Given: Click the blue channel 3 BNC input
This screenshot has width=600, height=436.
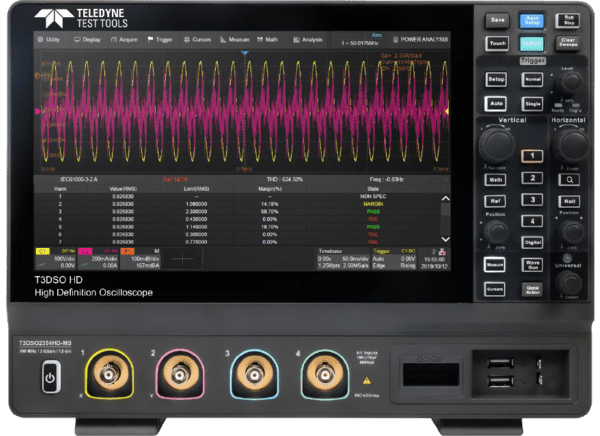Looking at the screenshot, I should coord(254,374).
